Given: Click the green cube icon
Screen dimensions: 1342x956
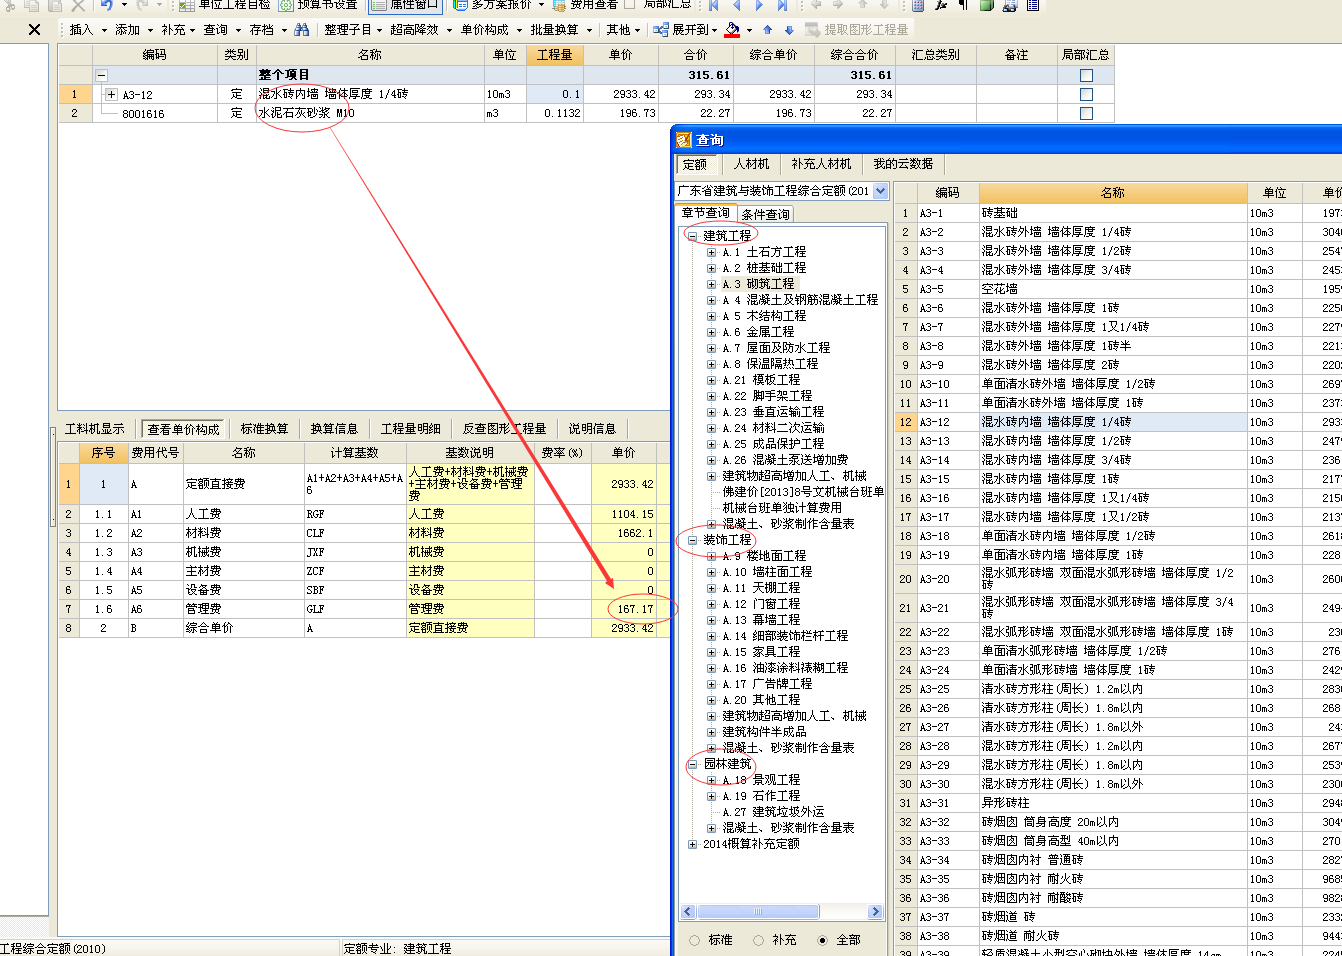Looking at the screenshot, I should pos(987,5).
